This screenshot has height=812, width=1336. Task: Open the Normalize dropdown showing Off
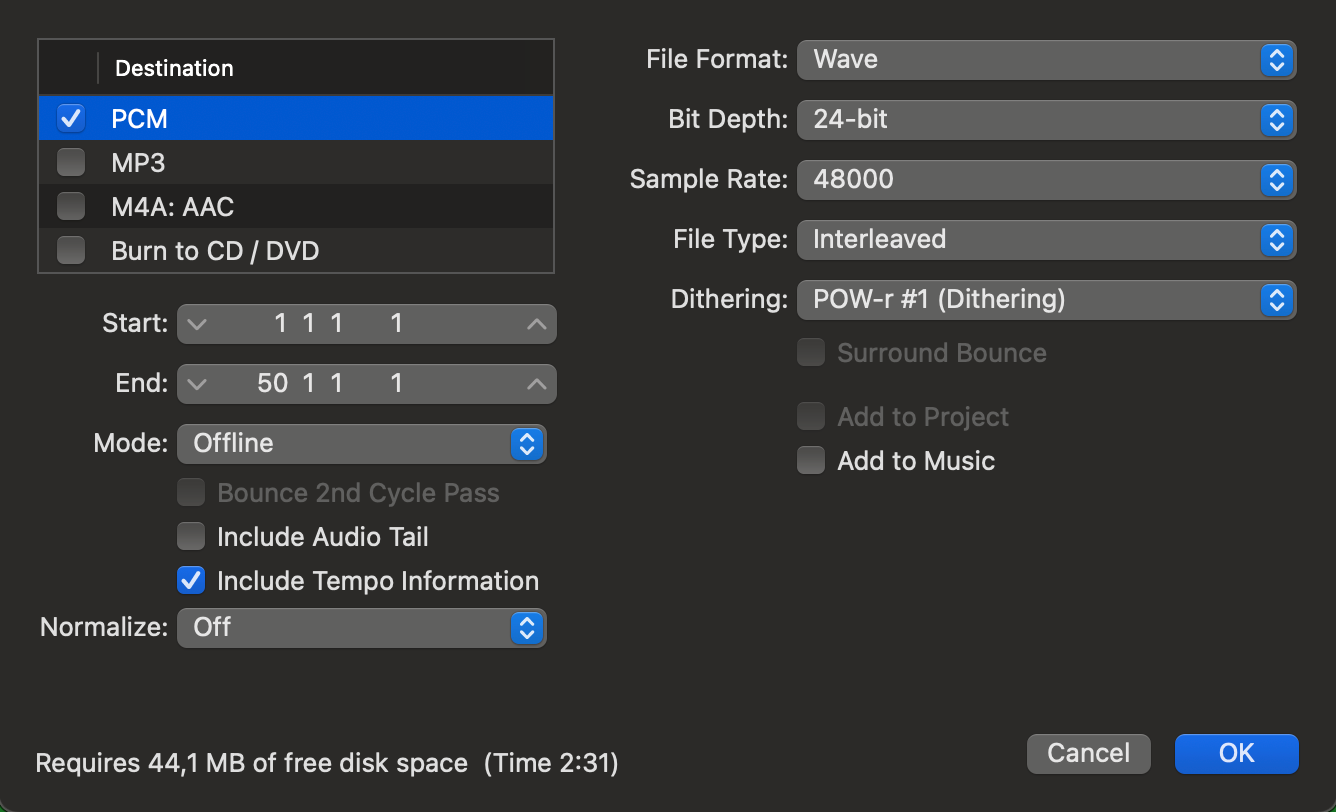[362, 628]
